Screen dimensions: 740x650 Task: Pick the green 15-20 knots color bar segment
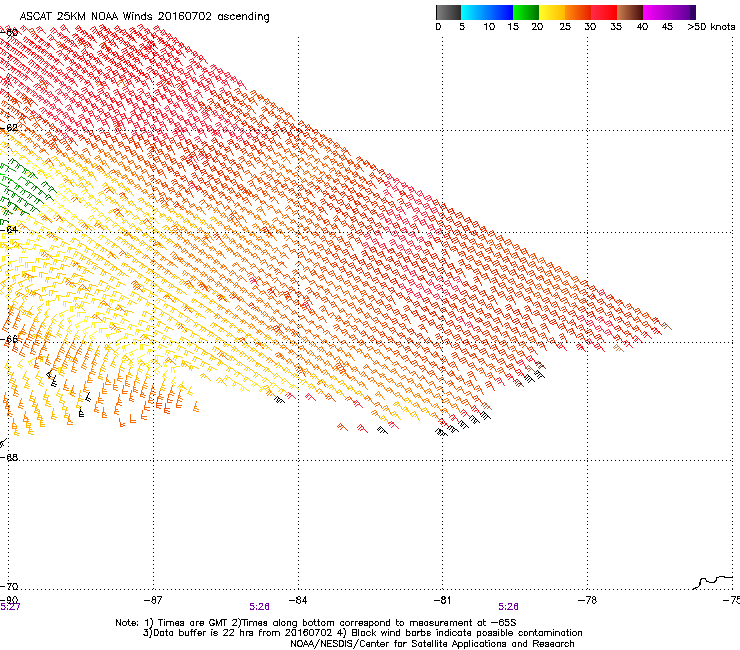click(526, 12)
